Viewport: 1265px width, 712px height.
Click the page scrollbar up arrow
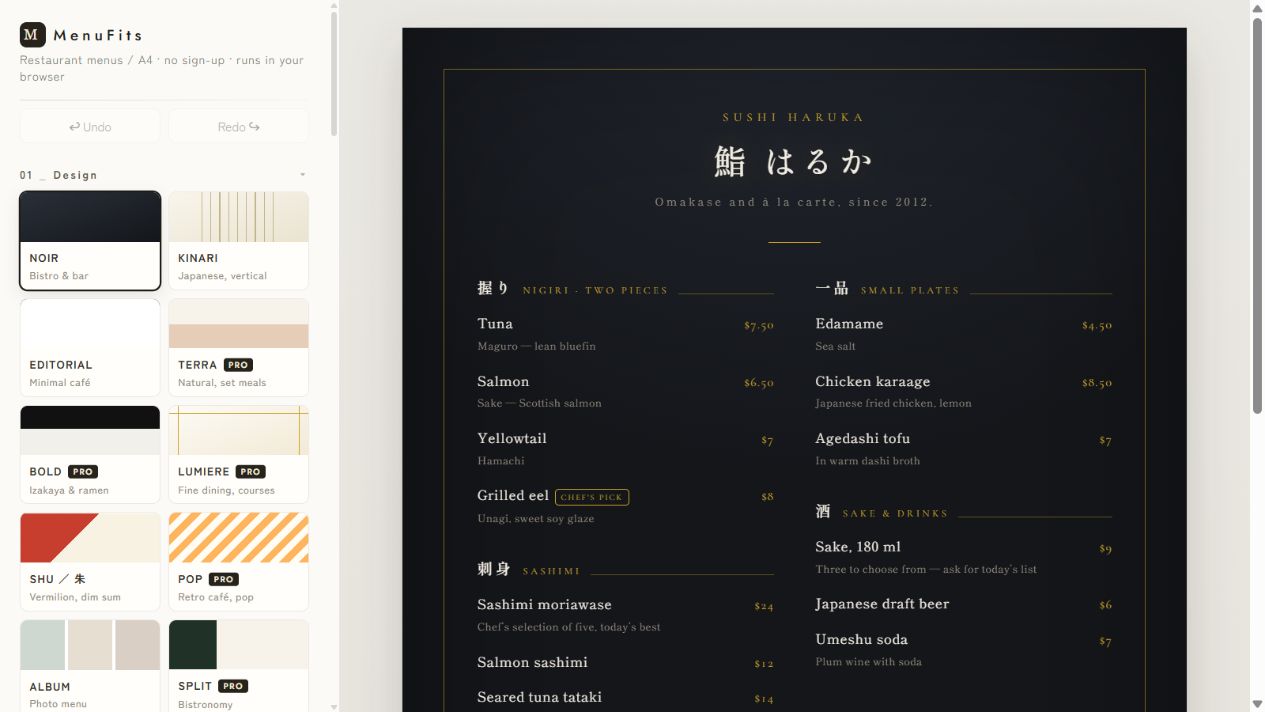tap(1257, 7)
